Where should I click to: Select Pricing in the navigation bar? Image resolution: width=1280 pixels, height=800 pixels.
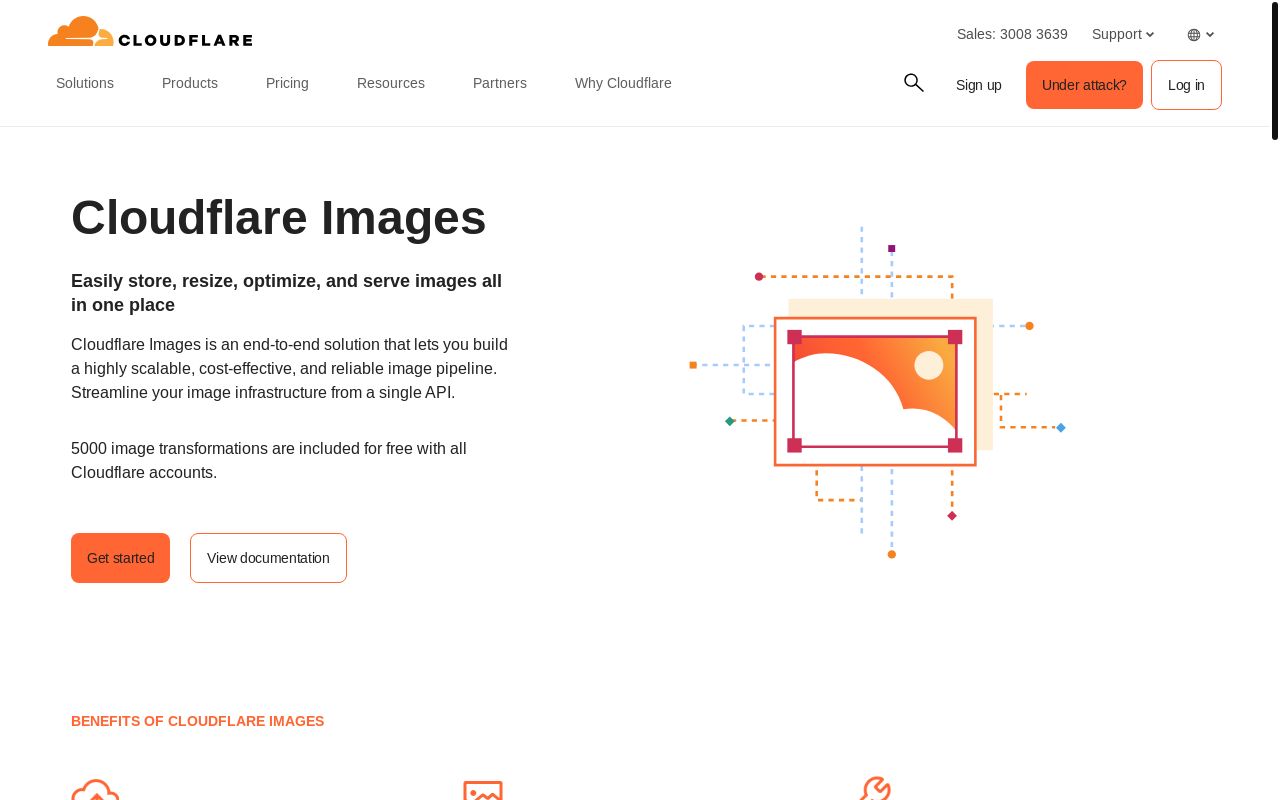[x=287, y=83]
